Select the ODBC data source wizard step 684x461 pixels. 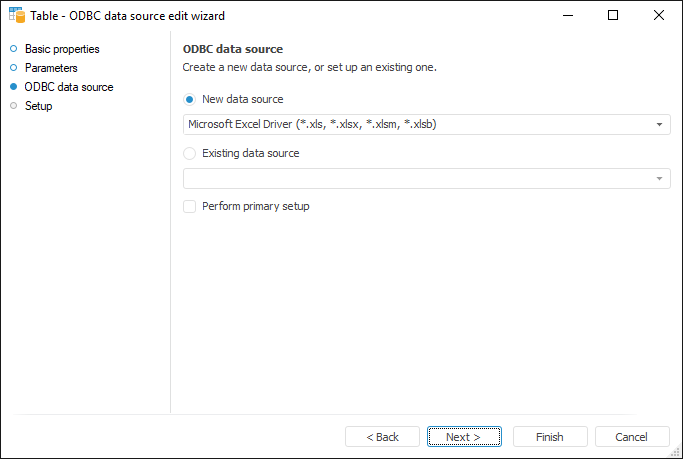coord(69,87)
